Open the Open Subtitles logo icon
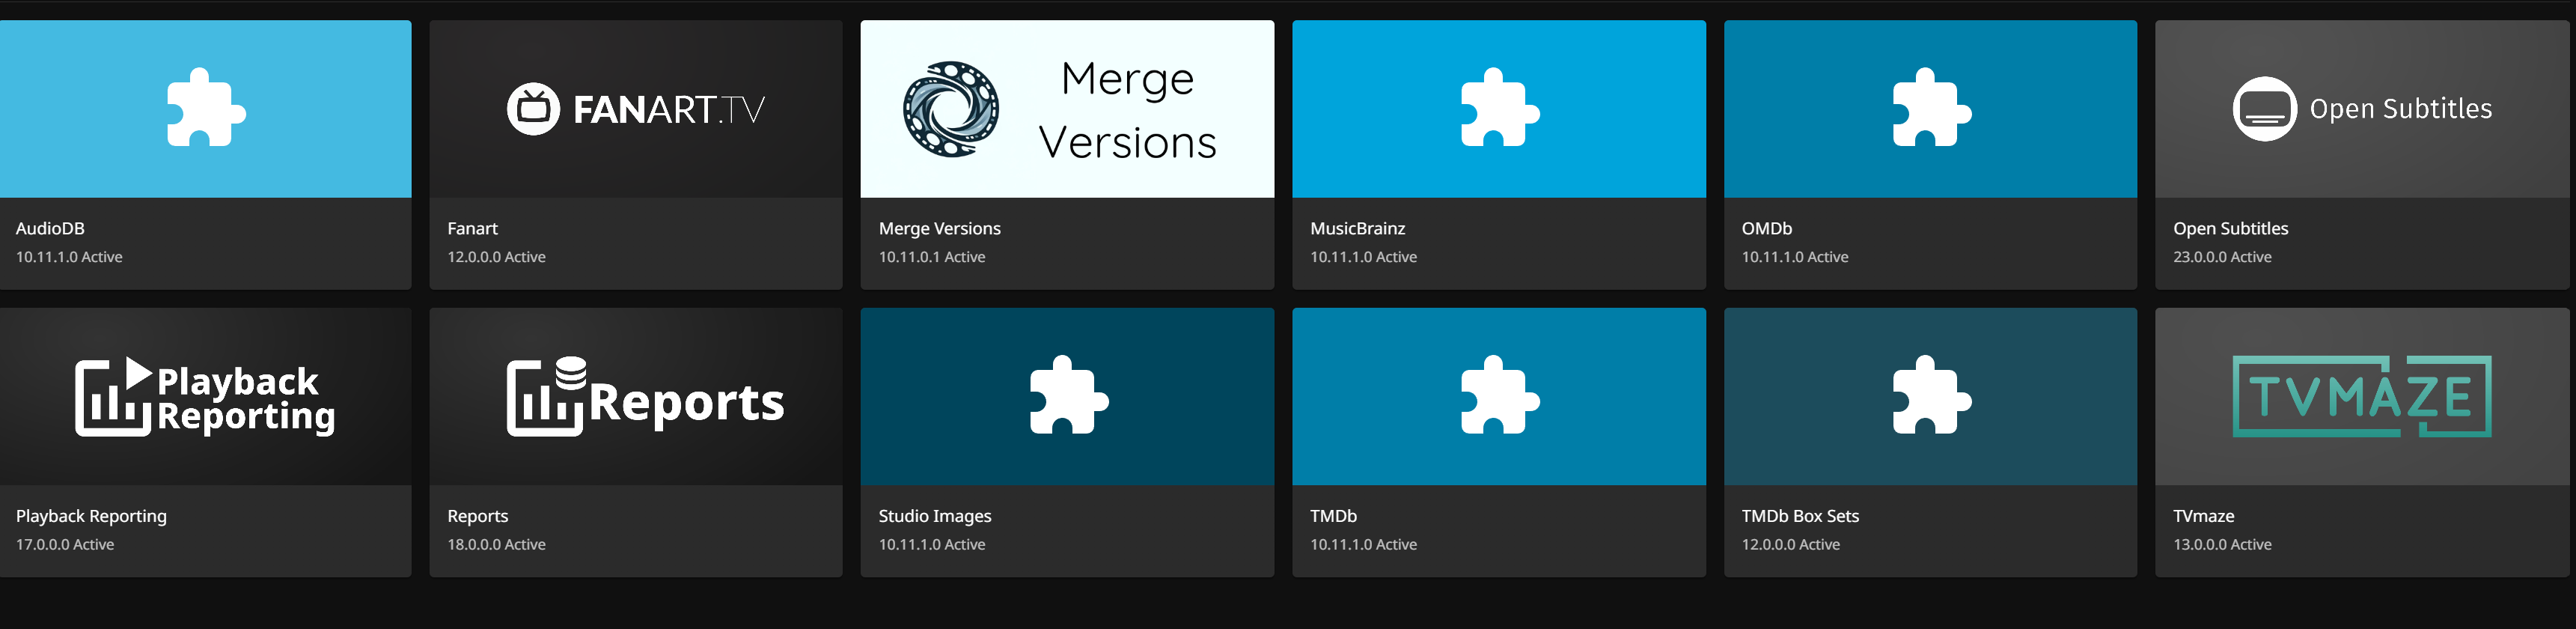2576x629 pixels. pos(2264,109)
